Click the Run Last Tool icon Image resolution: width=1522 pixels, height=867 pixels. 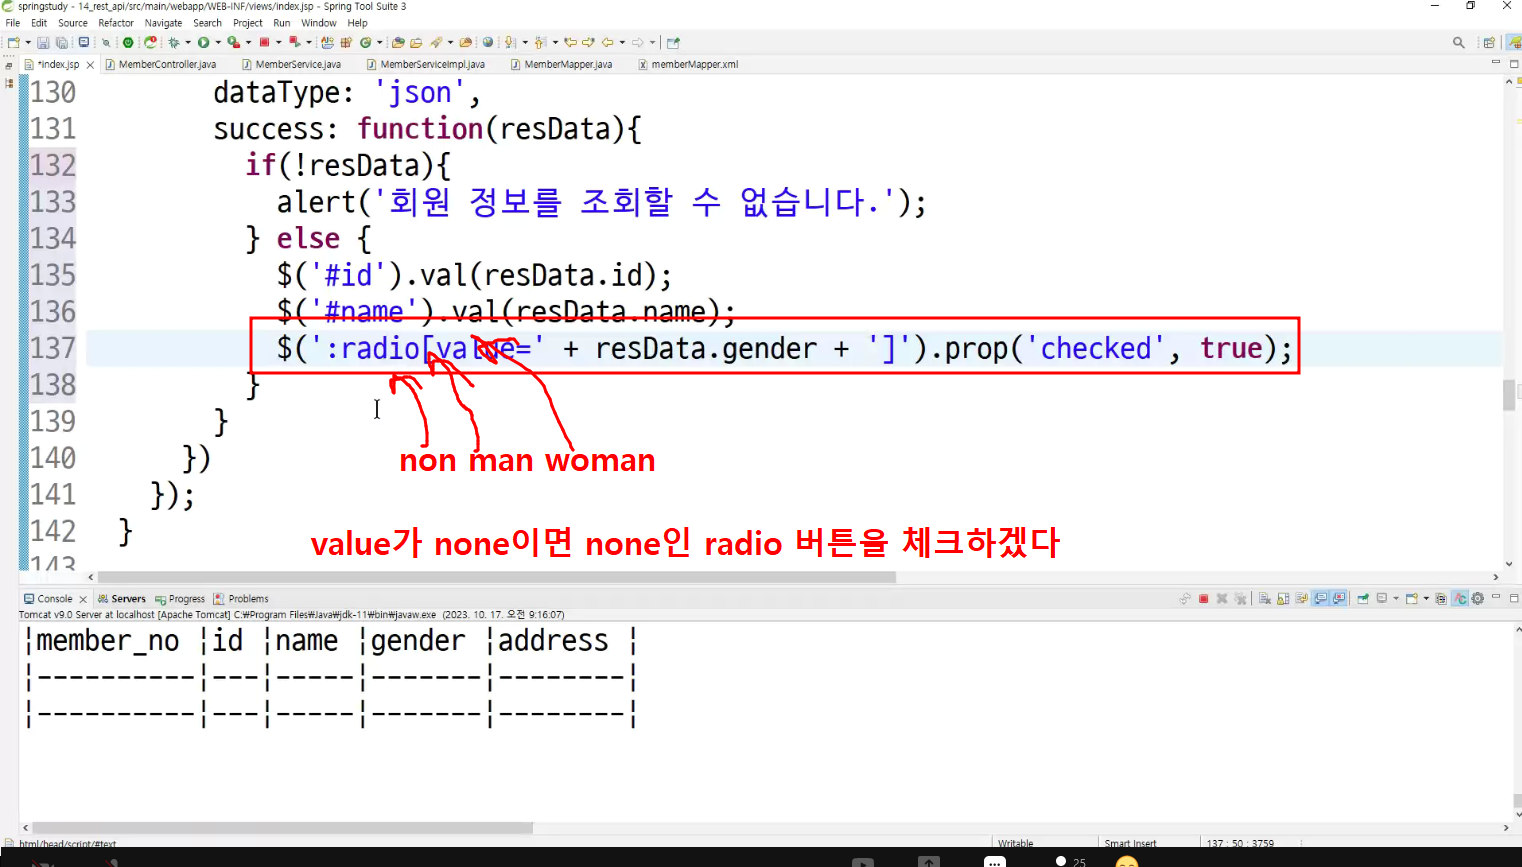pos(234,42)
